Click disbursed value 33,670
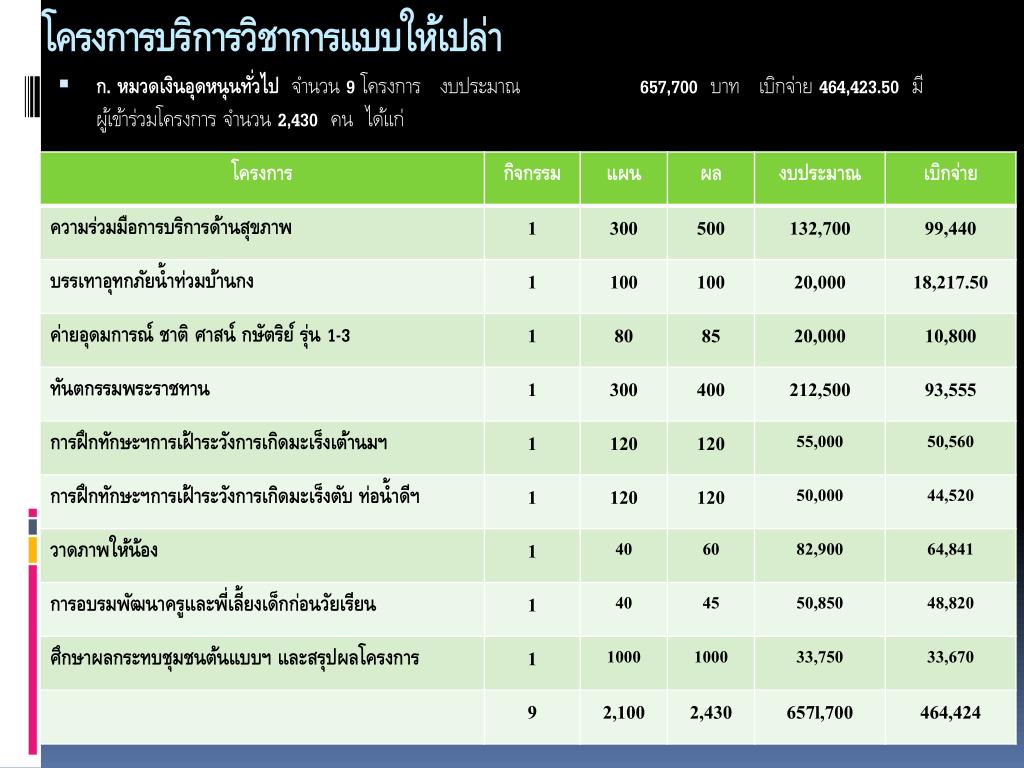This screenshot has height=768, width=1024. pos(950,657)
